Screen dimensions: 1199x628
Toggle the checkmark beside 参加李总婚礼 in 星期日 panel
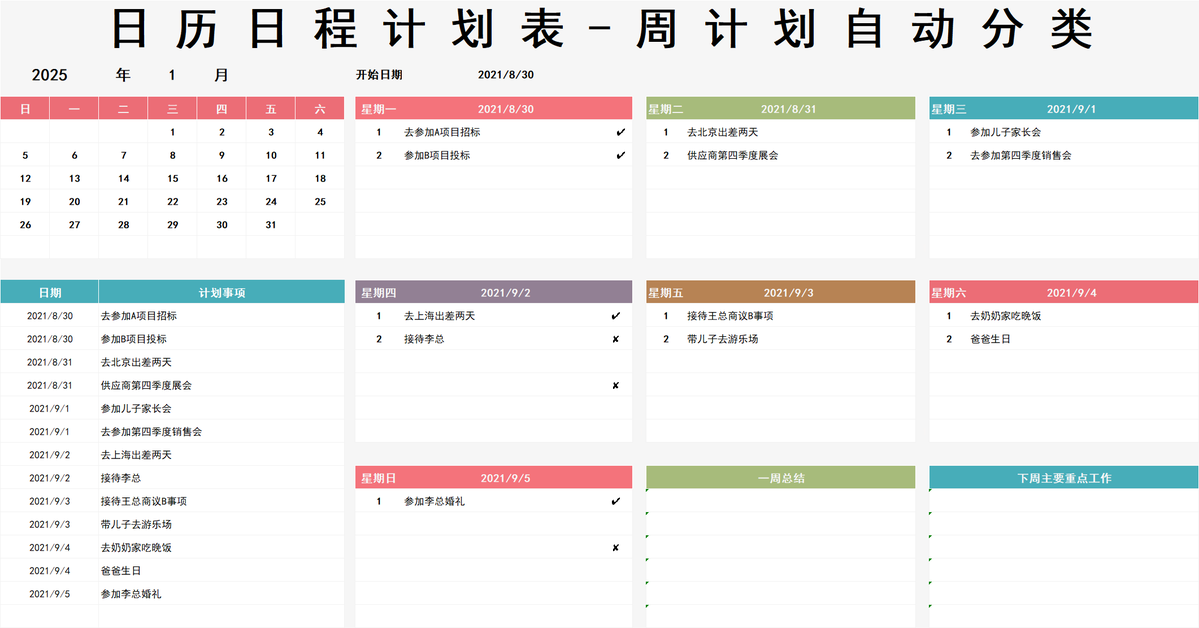[616, 502]
